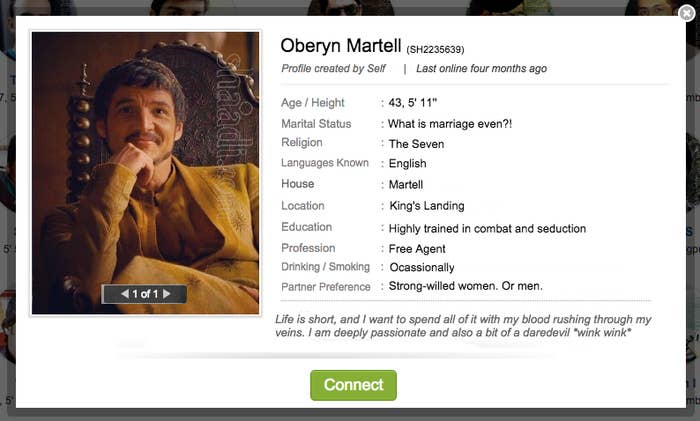700x421 pixels.
Task: Close the profile popup with the X
Action: coord(686,13)
